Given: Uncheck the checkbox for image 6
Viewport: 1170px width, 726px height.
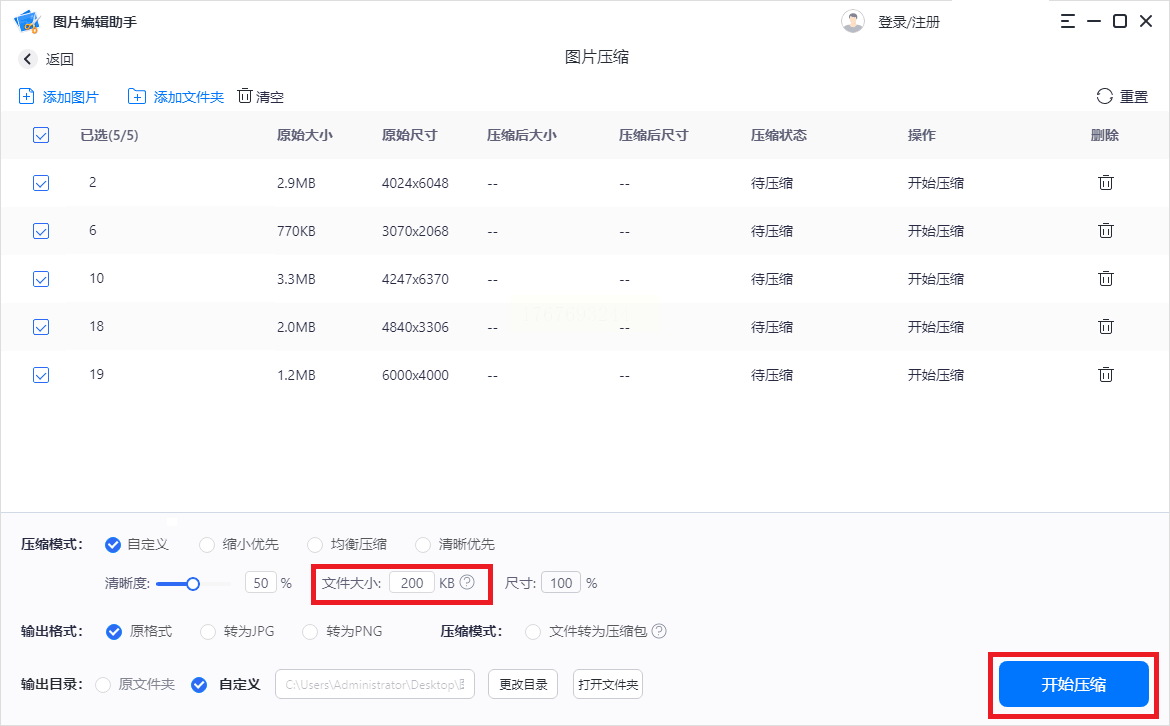Looking at the screenshot, I should pyautogui.click(x=41, y=231).
